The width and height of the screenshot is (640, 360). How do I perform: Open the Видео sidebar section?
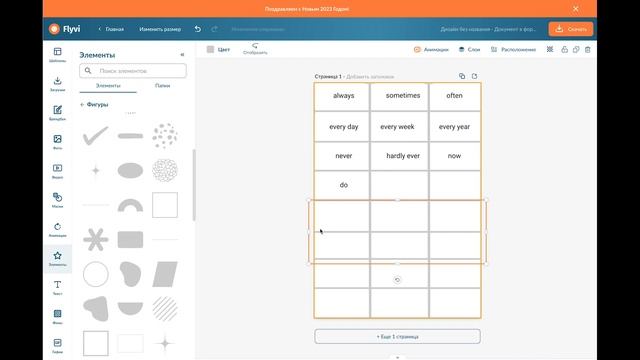(x=58, y=171)
